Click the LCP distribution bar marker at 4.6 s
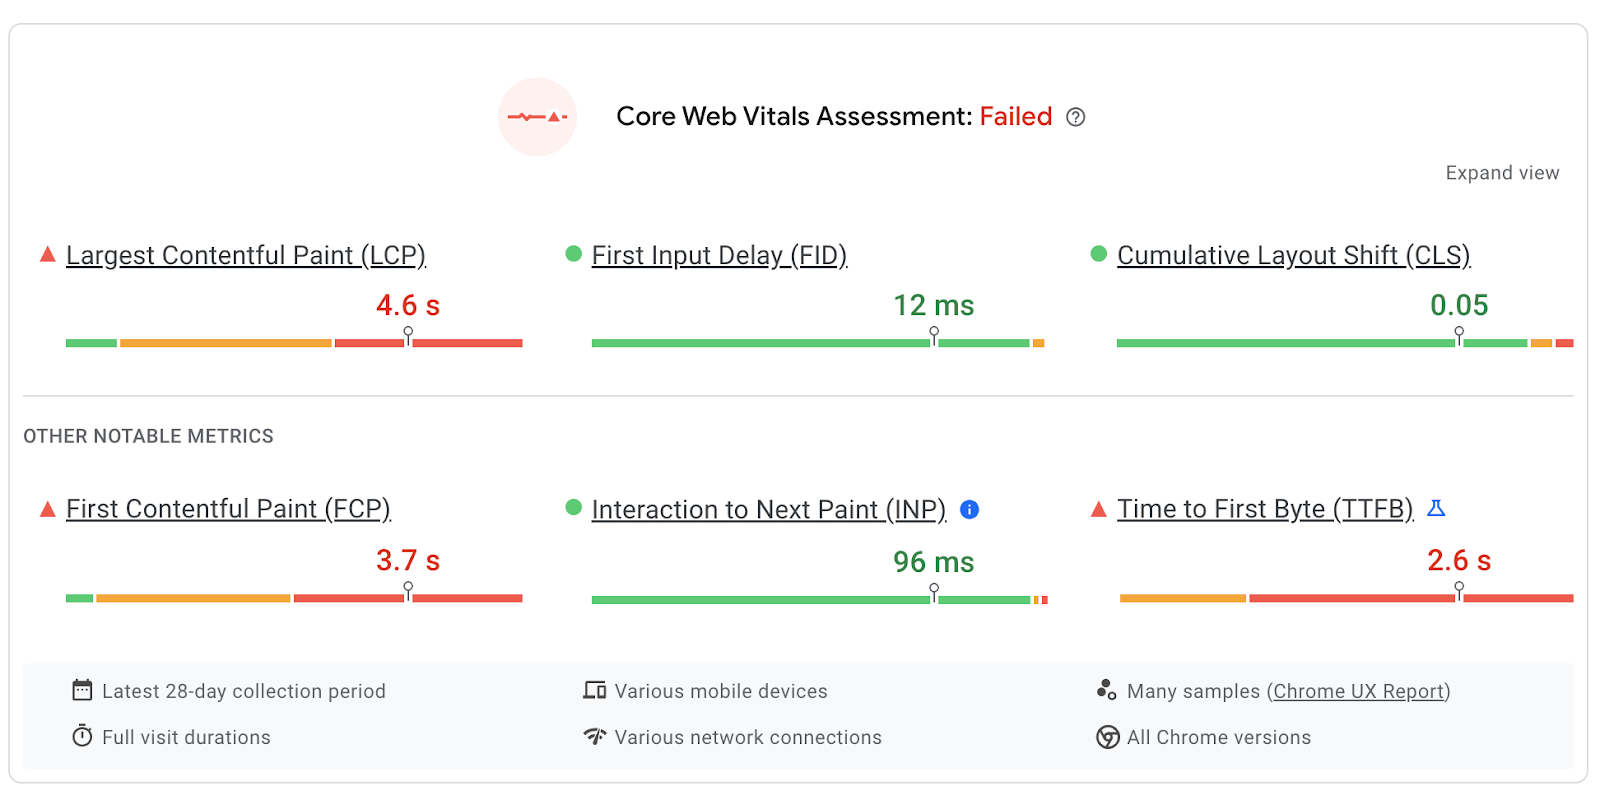The image size is (1600, 800). 408,336
